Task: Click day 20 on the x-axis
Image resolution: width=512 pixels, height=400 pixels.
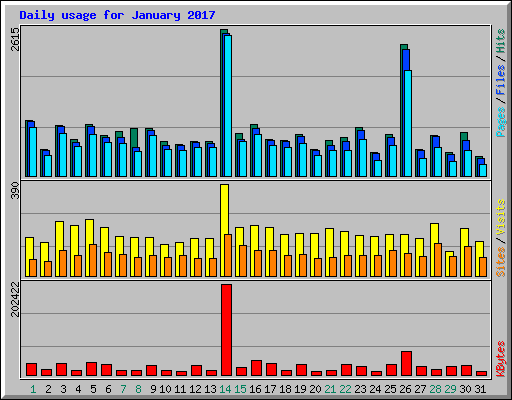Action: [315, 389]
